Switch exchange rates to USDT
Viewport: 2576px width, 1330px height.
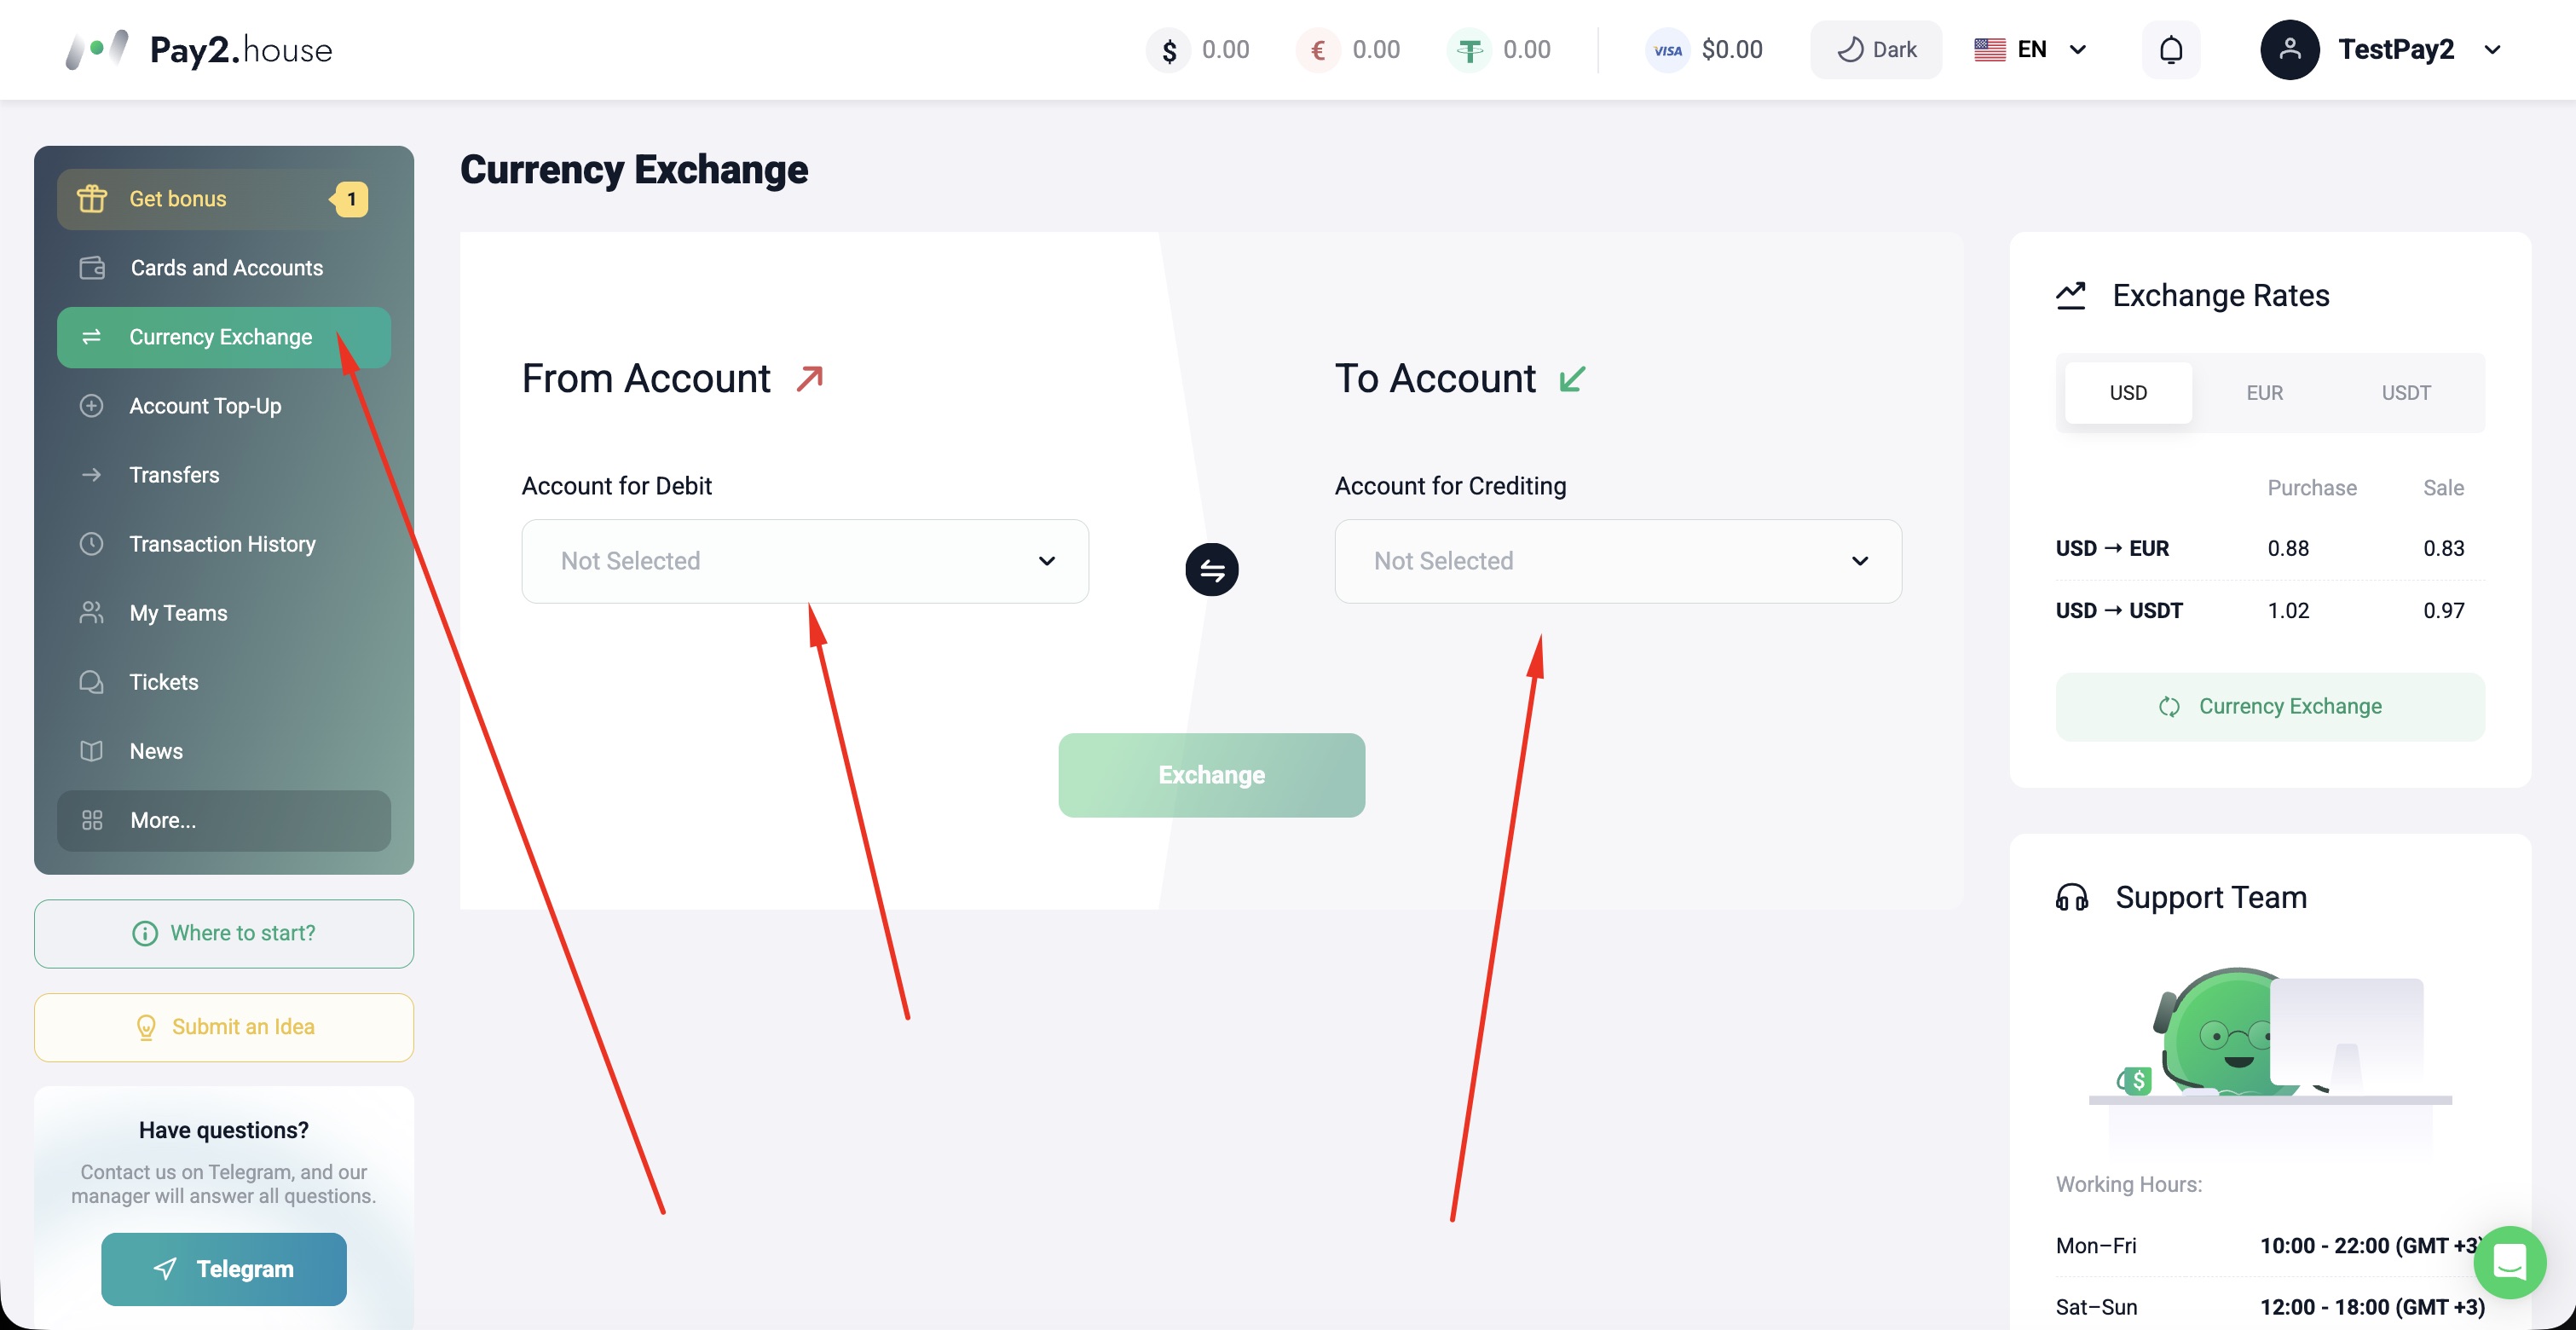point(2405,393)
